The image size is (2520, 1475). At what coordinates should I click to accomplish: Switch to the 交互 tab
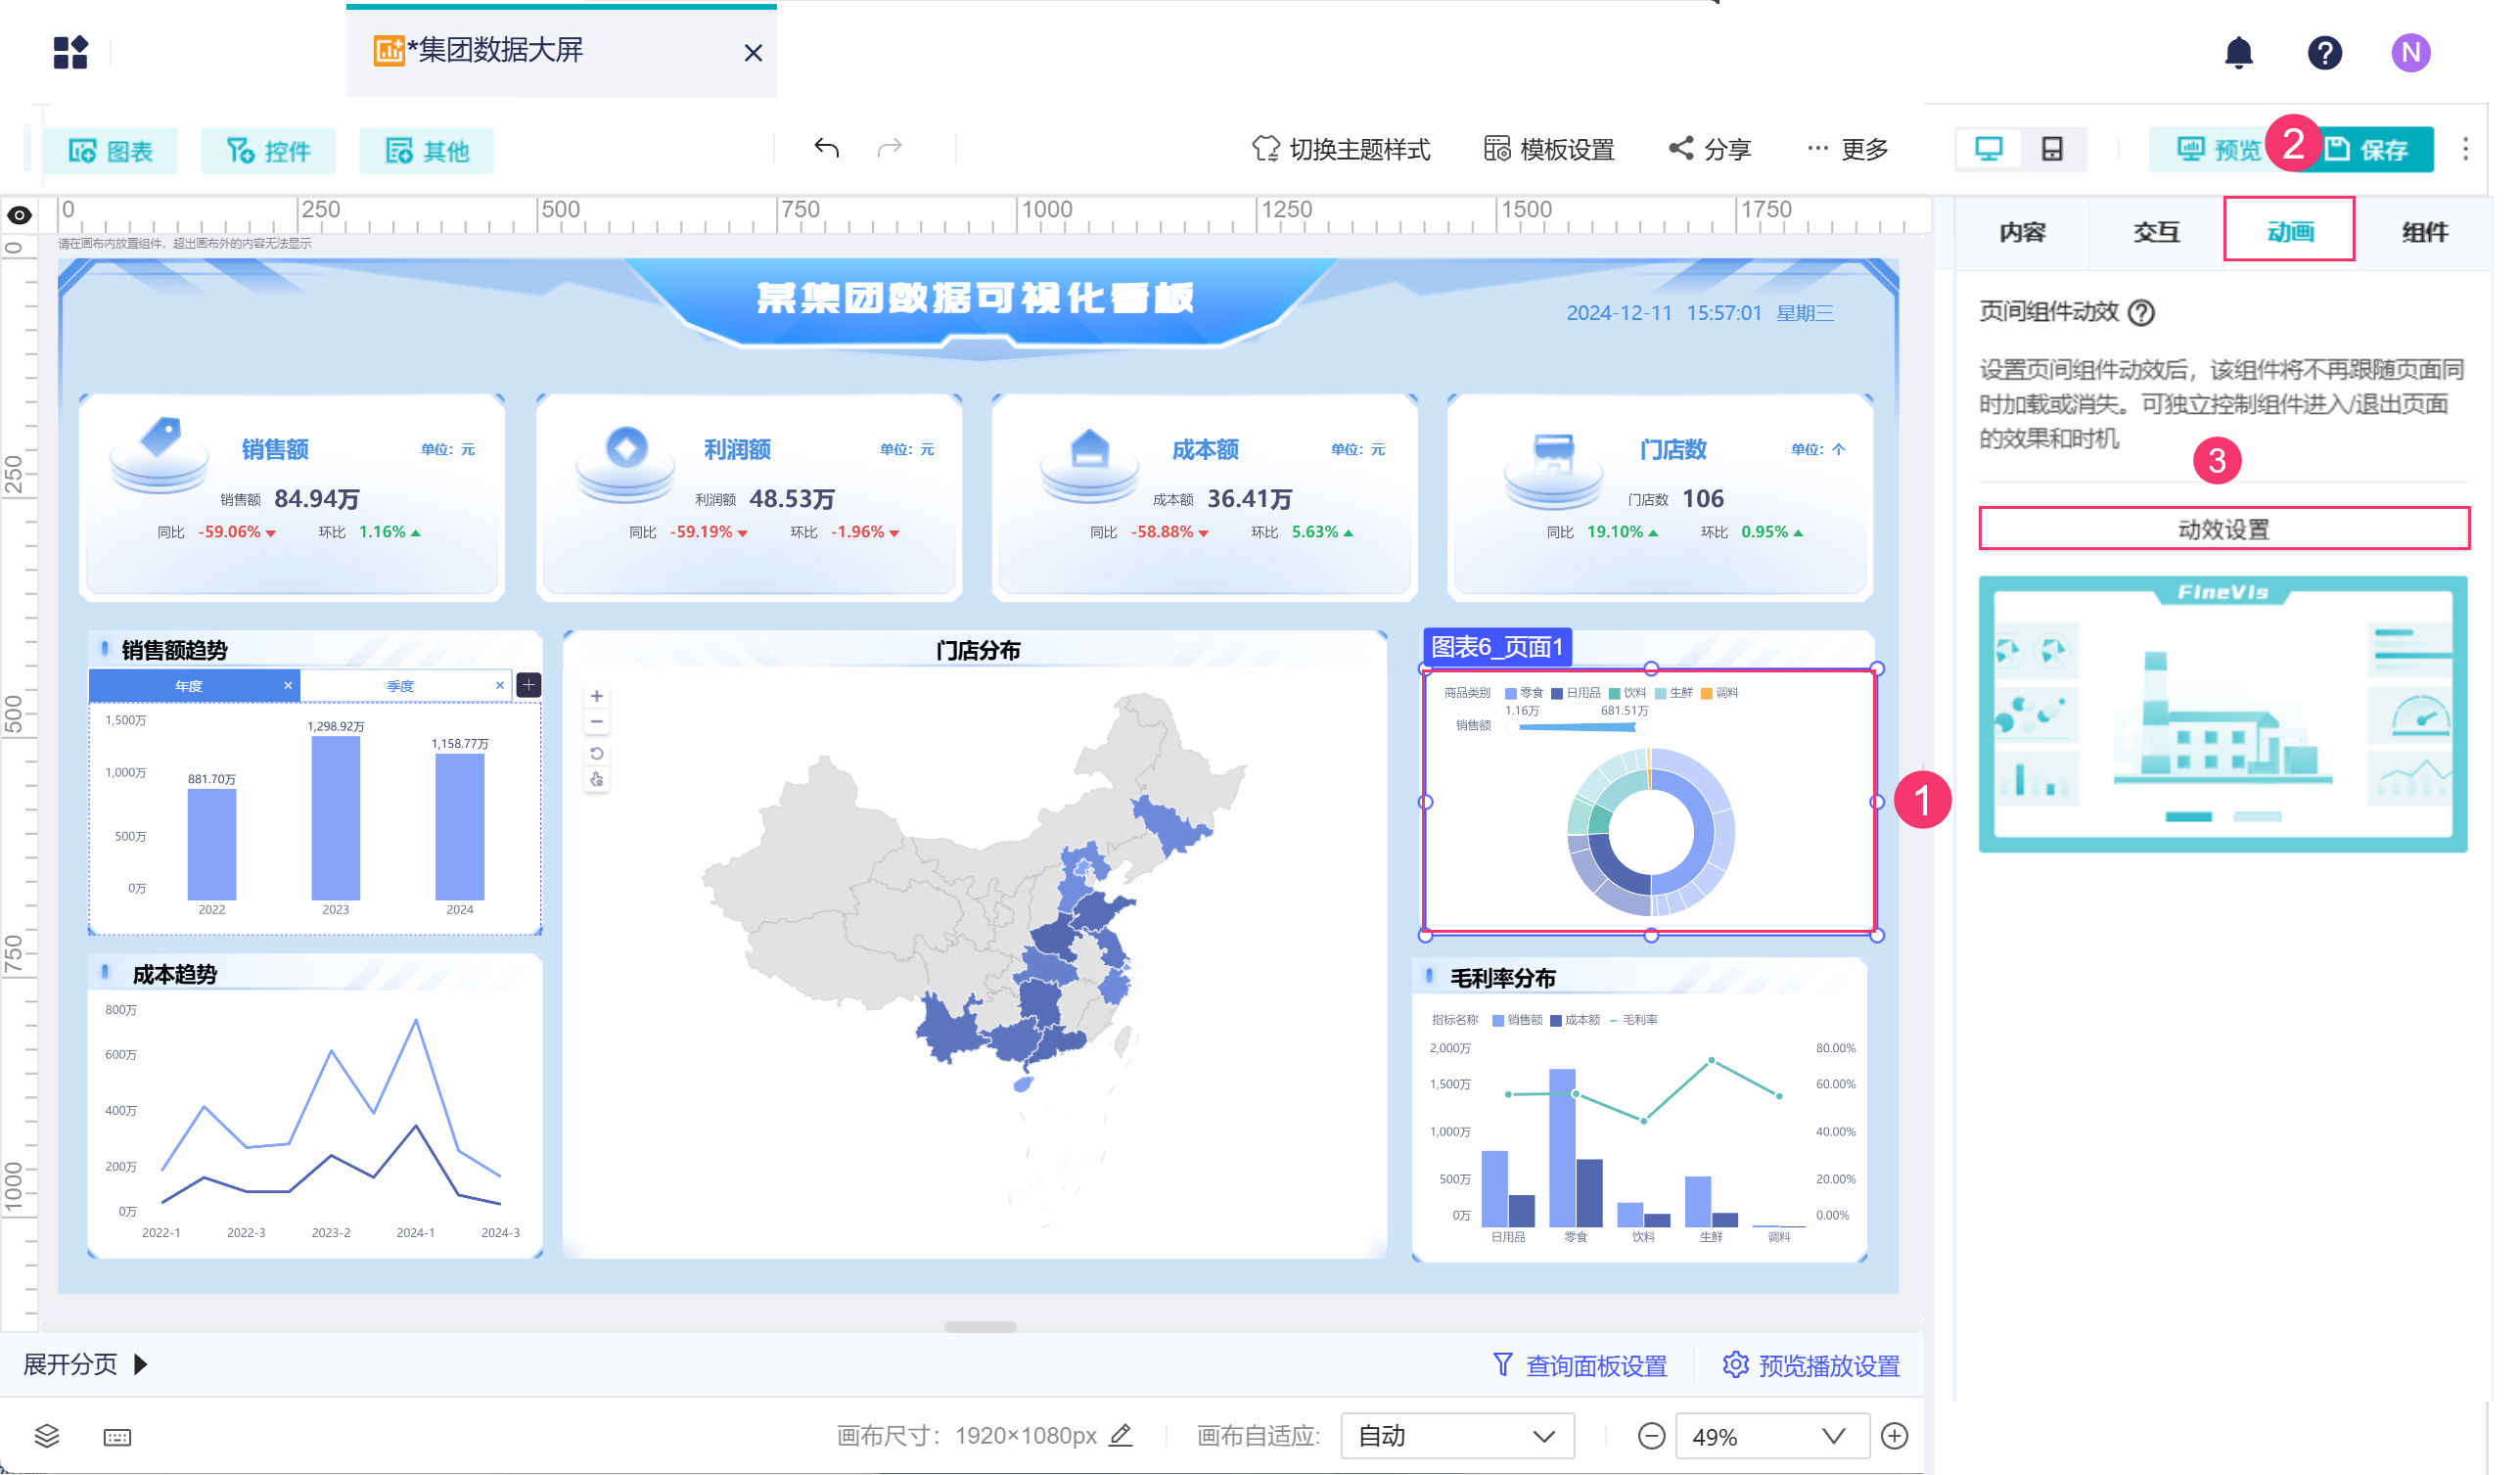[2156, 232]
